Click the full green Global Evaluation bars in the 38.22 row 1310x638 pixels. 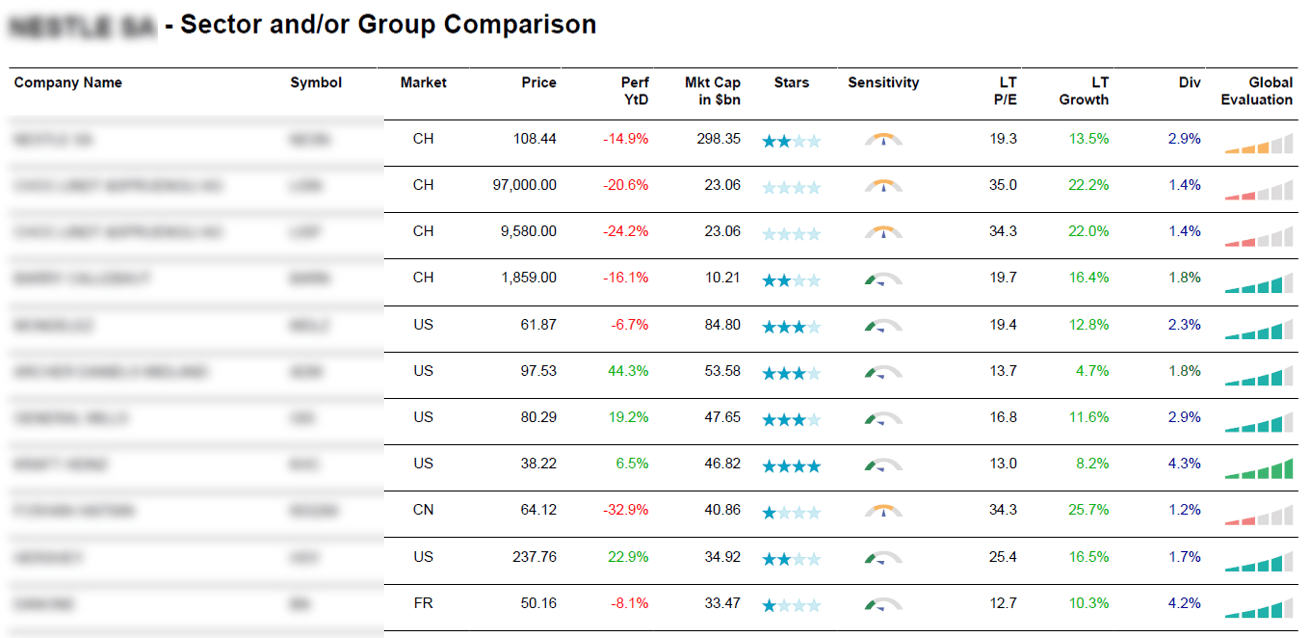1259,468
